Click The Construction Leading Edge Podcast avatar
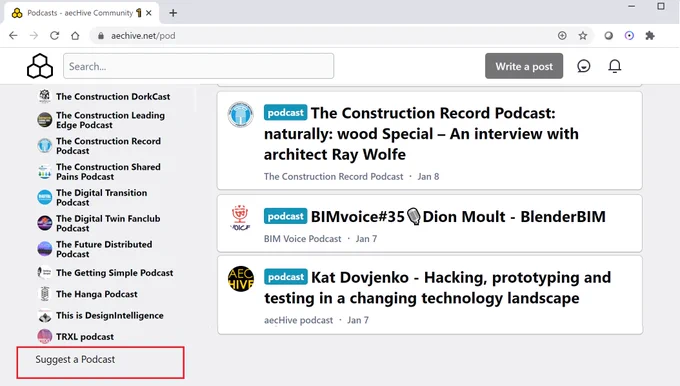The width and height of the screenshot is (680, 386). click(45, 120)
